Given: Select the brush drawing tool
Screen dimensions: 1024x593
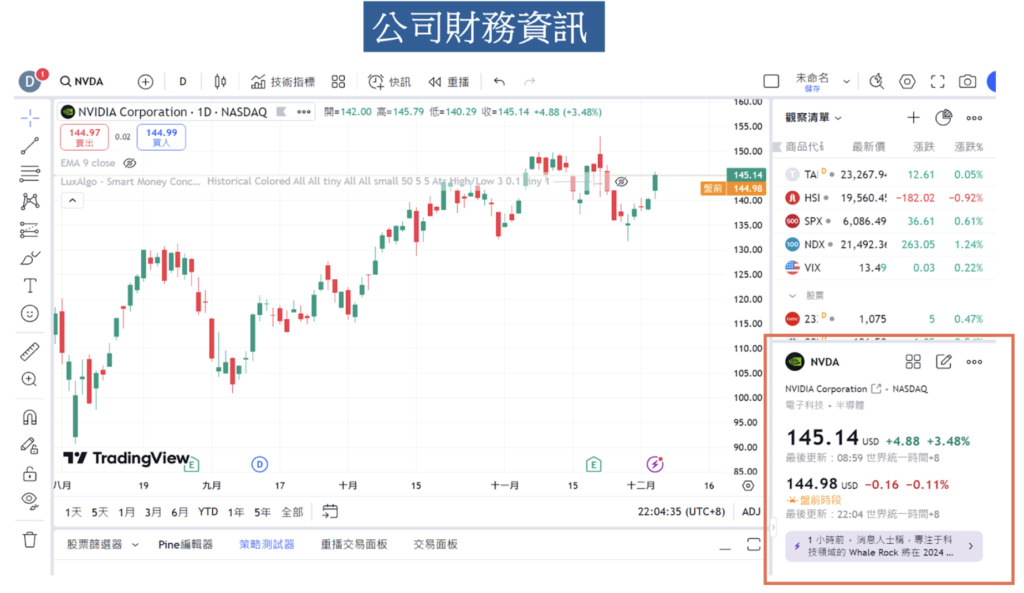Looking at the screenshot, I should click(29, 259).
